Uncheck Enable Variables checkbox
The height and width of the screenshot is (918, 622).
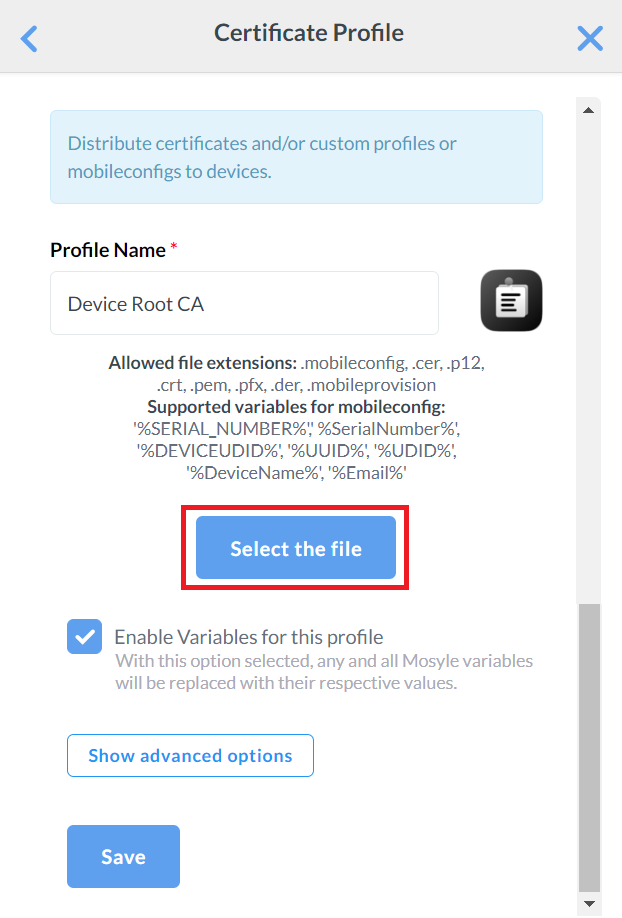[x=85, y=636]
